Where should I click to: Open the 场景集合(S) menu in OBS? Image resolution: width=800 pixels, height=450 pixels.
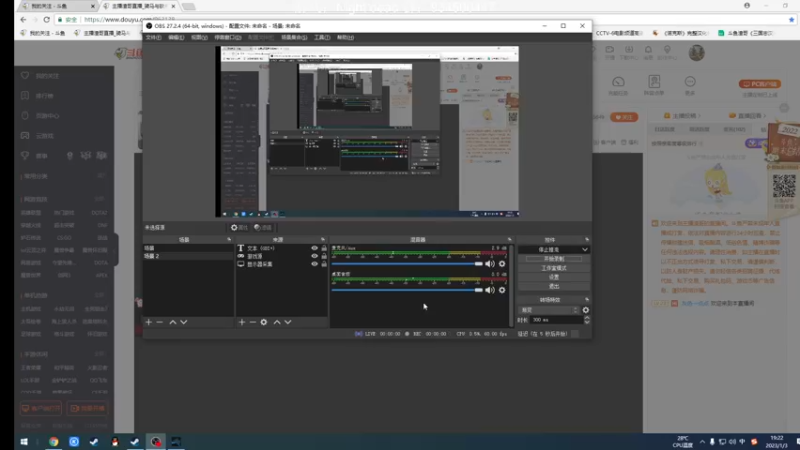click(294, 37)
